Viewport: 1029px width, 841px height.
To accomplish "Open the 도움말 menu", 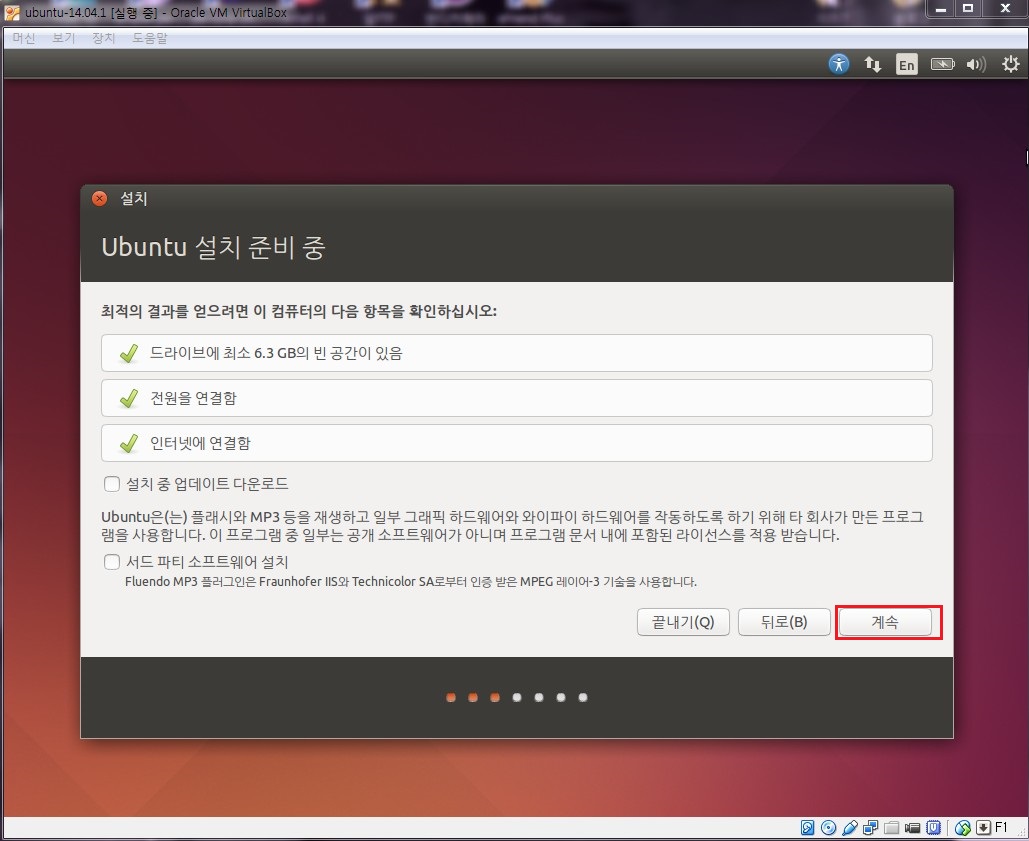I will click(150, 38).
